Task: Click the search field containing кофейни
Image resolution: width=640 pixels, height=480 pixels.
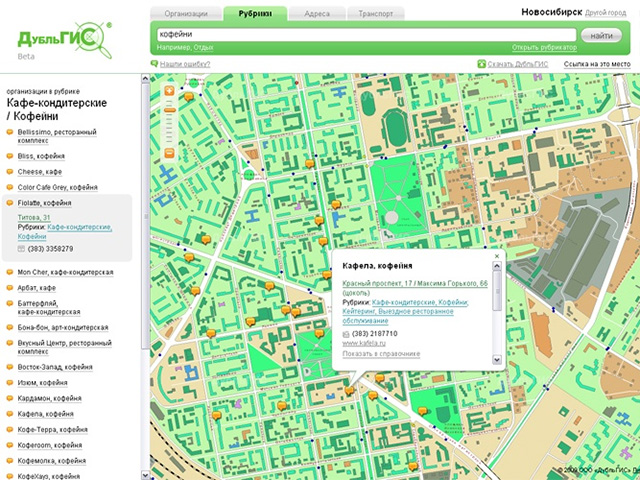Action: click(x=367, y=35)
